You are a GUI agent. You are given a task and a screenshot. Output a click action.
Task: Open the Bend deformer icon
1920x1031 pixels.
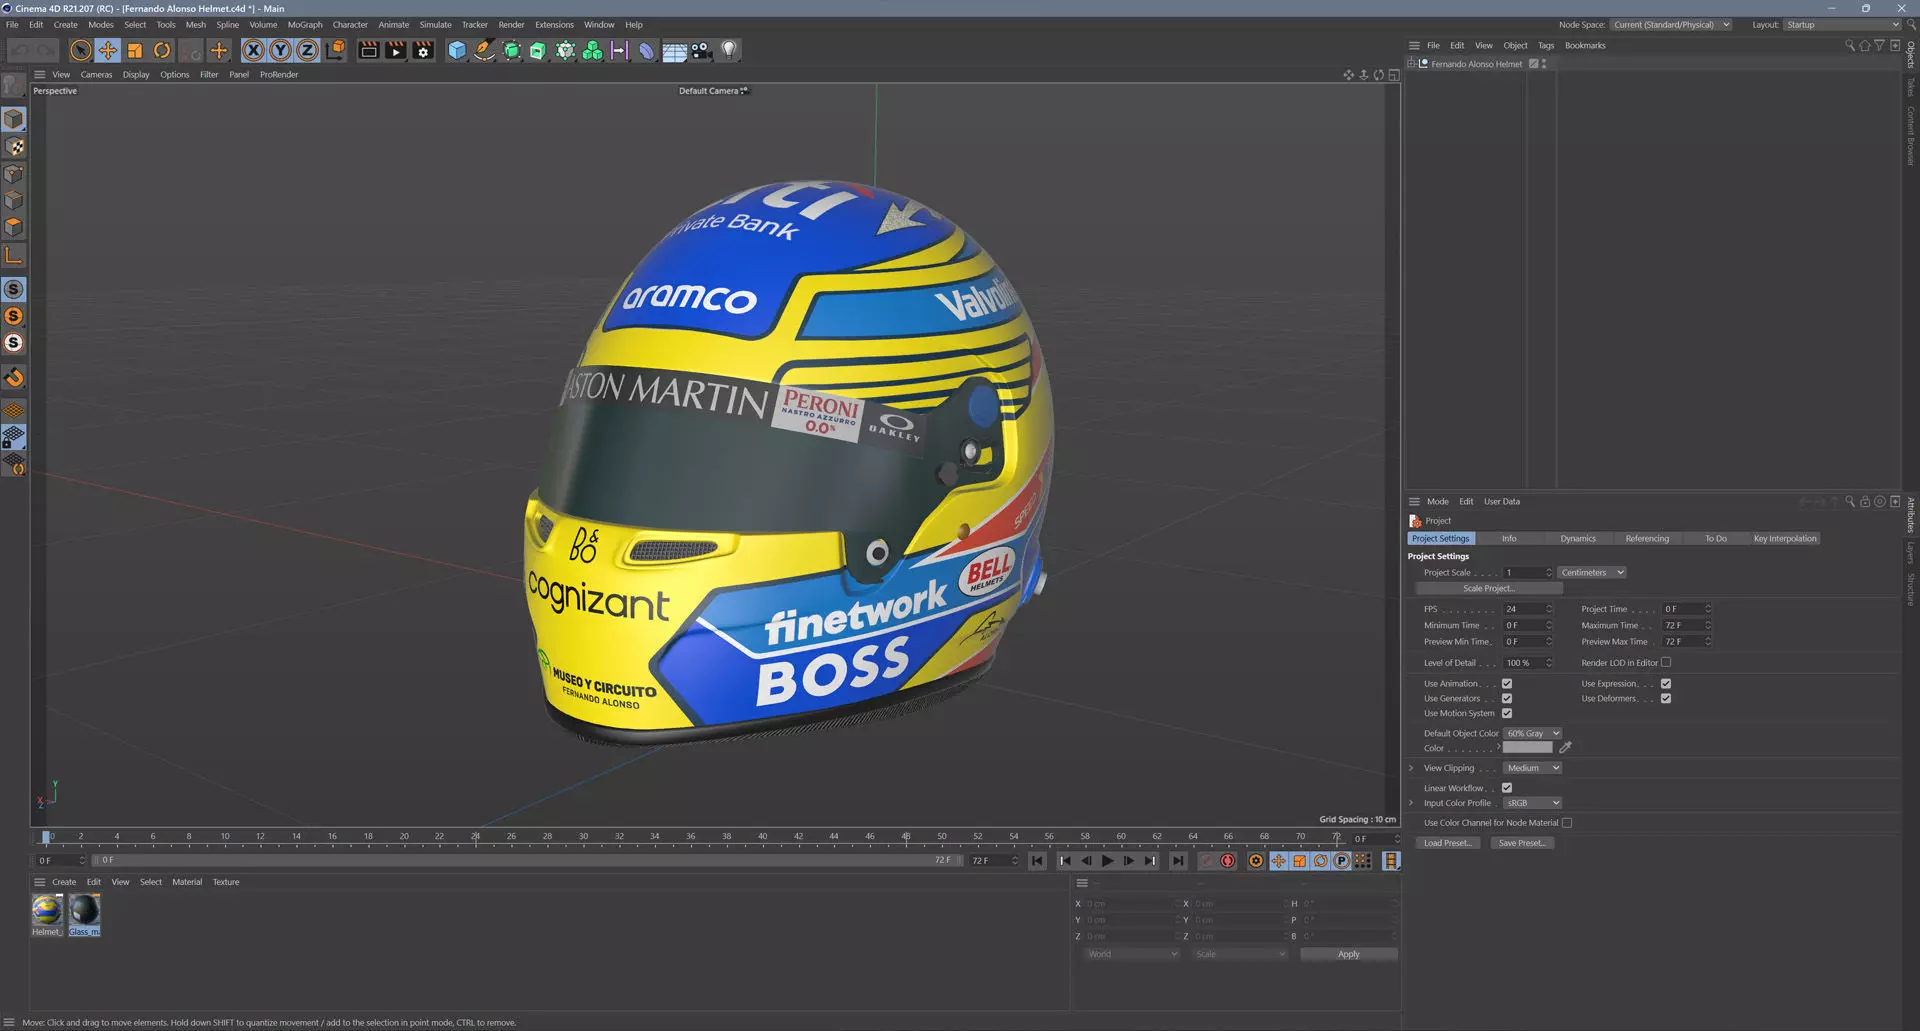point(646,50)
